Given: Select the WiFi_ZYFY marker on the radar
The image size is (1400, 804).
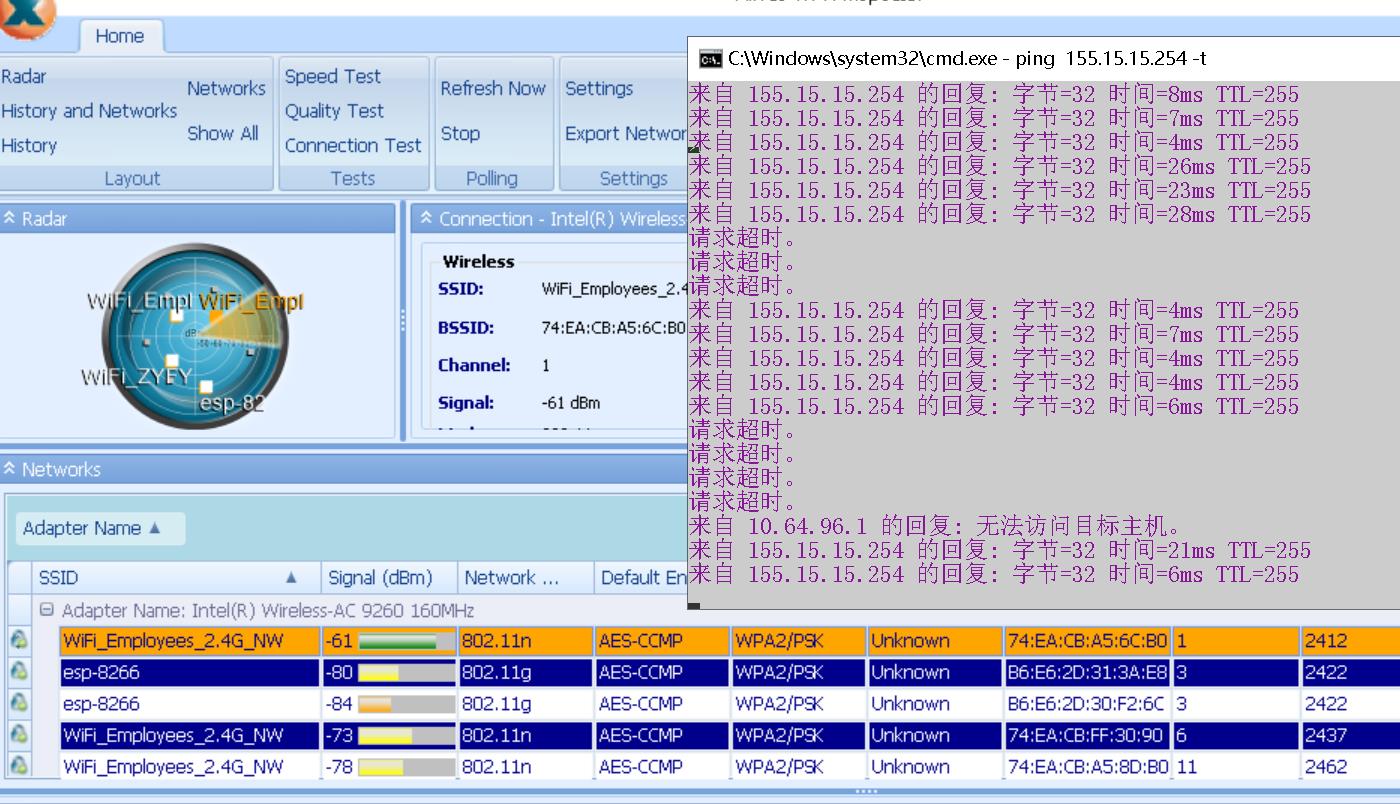Looking at the screenshot, I should 172,361.
